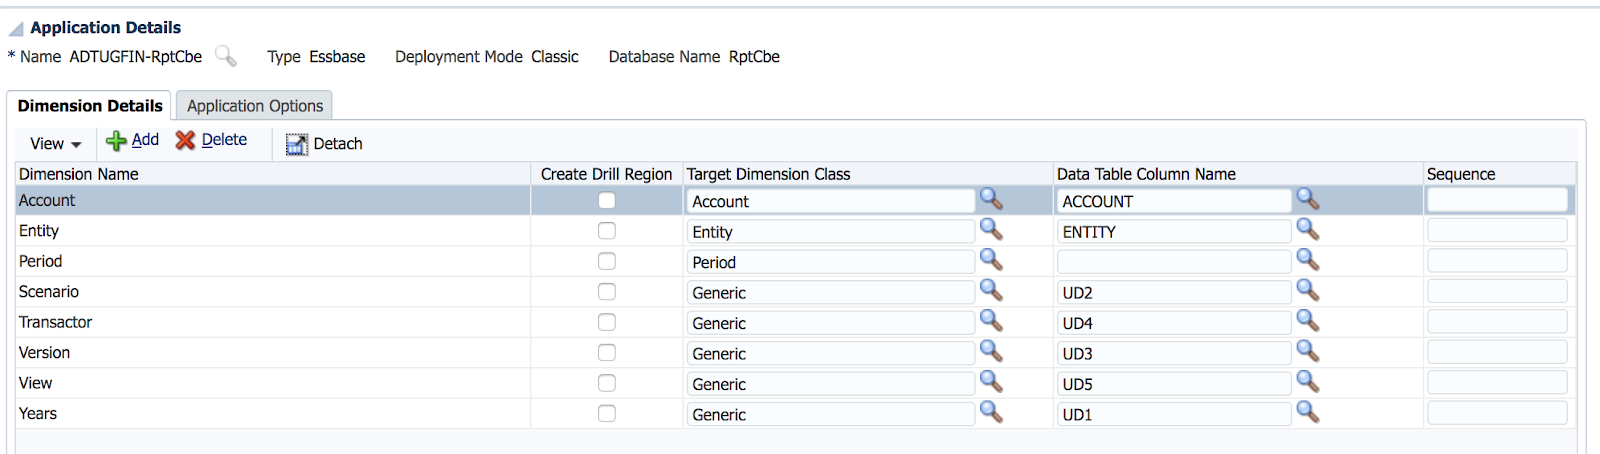Click the magnifier beside Transactor's Generic class
Viewport: 1600px width, 454px height.
coord(991,321)
